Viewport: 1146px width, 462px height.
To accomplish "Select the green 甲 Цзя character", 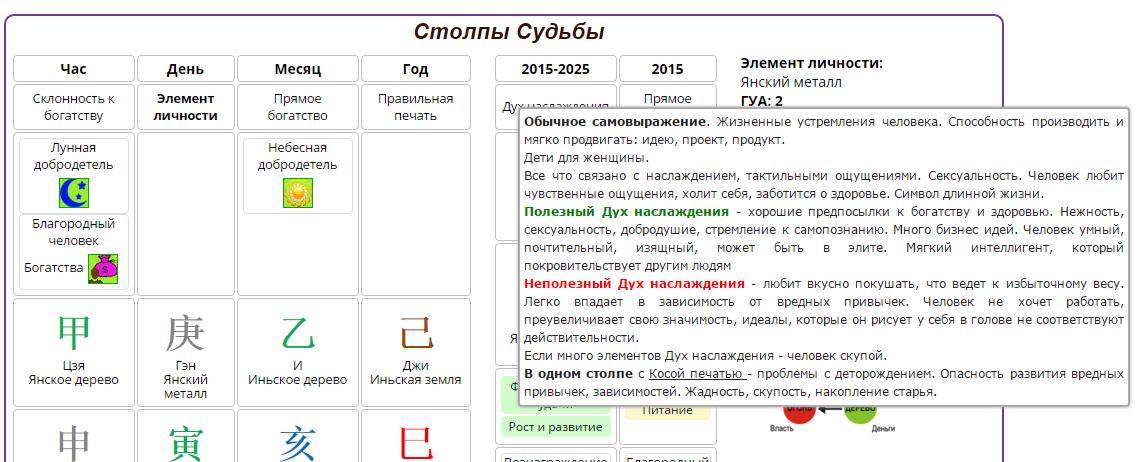I will pos(74,333).
